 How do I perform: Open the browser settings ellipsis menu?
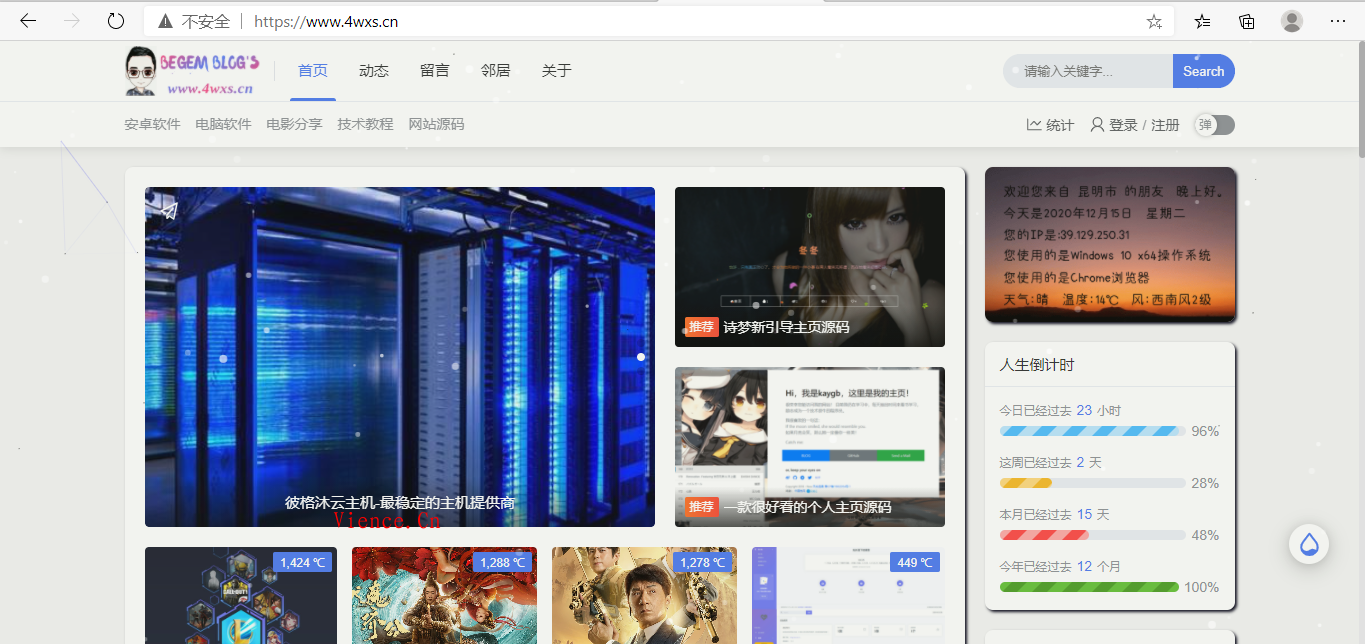point(1338,21)
